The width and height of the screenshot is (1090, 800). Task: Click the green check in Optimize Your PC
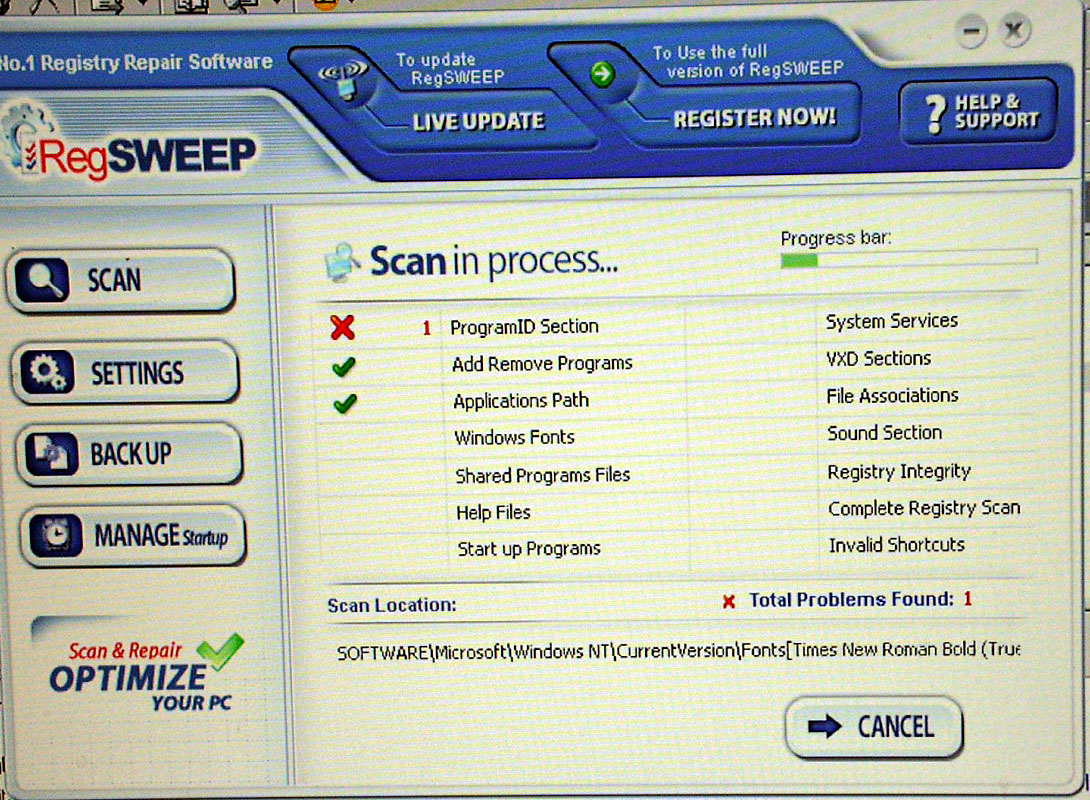click(220, 651)
